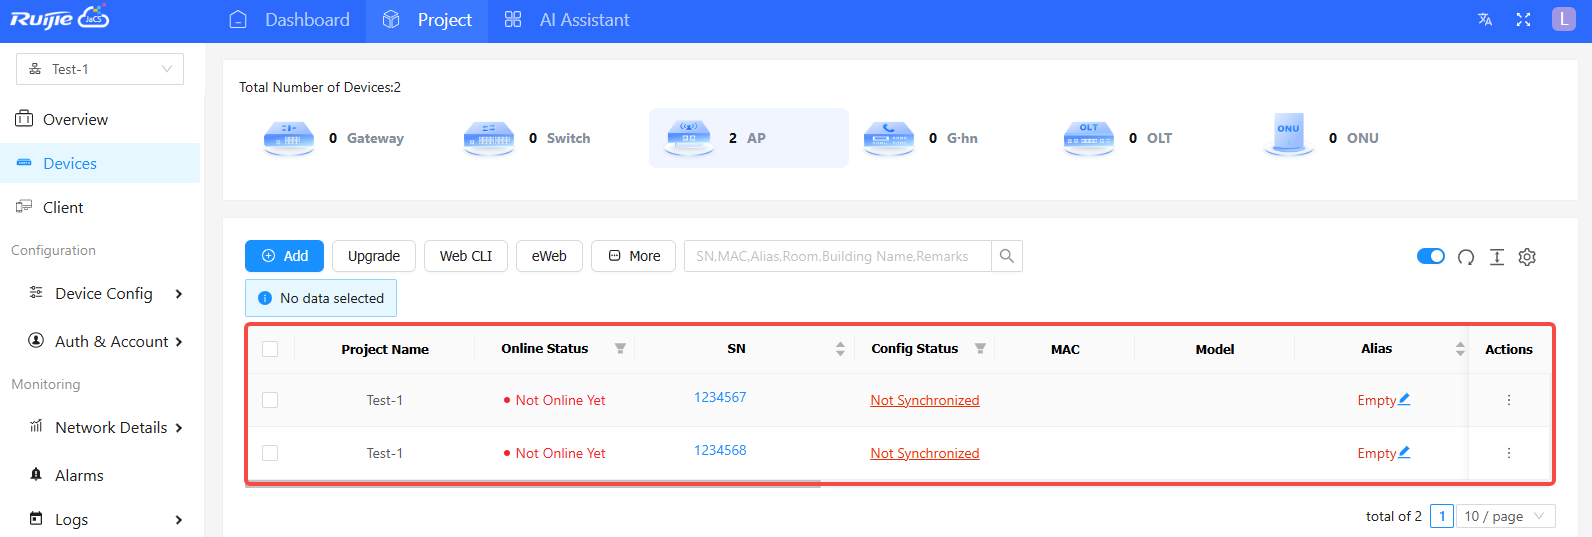
Task: Click the language translate icon
Action: pos(1485,20)
